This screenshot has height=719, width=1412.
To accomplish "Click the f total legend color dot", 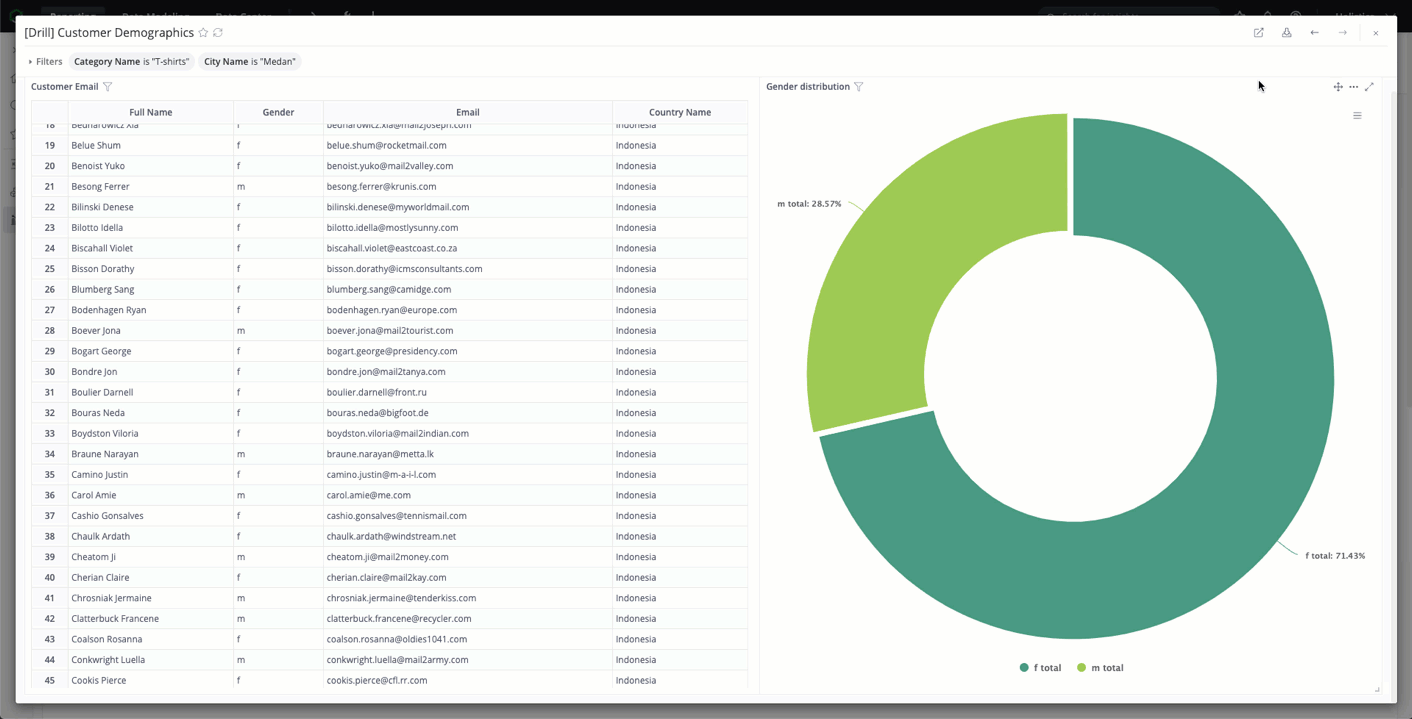I will (x=1022, y=667).
